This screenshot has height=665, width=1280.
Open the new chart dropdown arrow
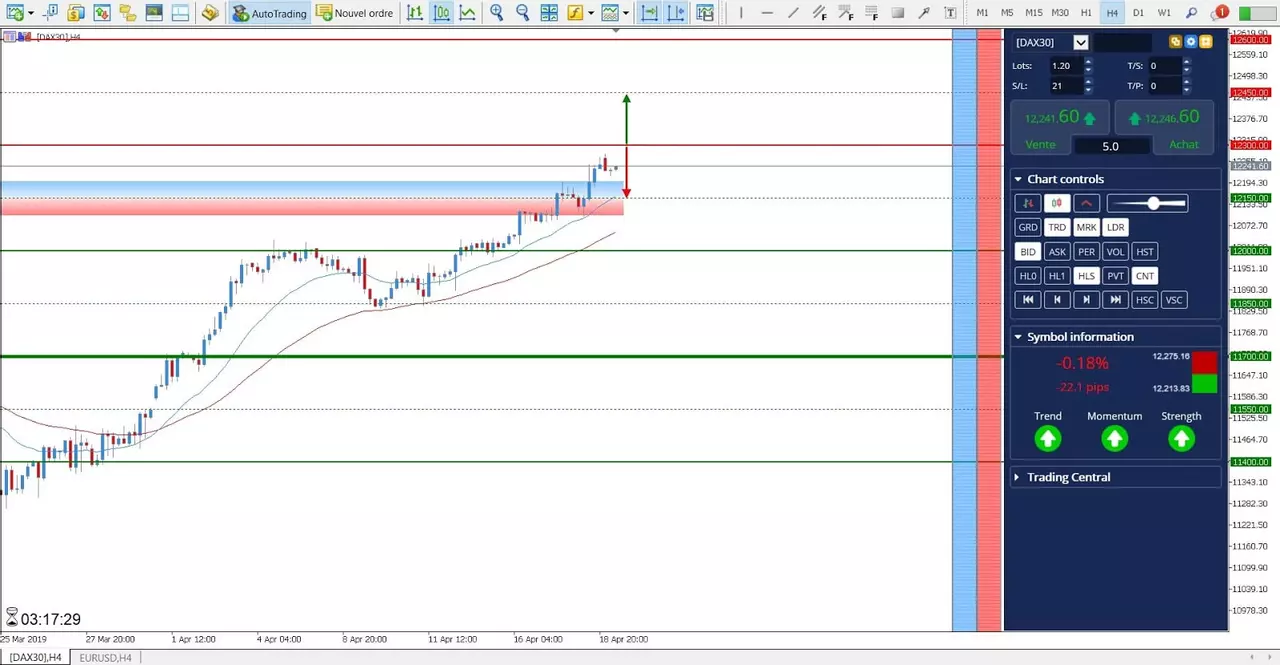point(31,13)
